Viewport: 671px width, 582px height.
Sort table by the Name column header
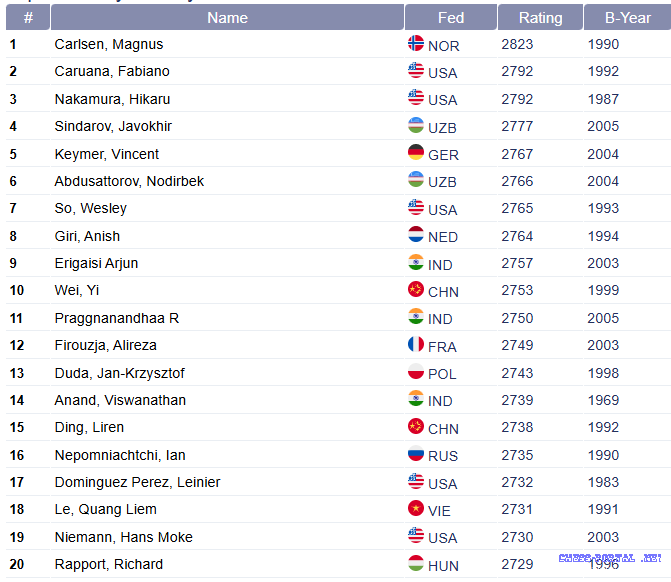tap(227, 17)
